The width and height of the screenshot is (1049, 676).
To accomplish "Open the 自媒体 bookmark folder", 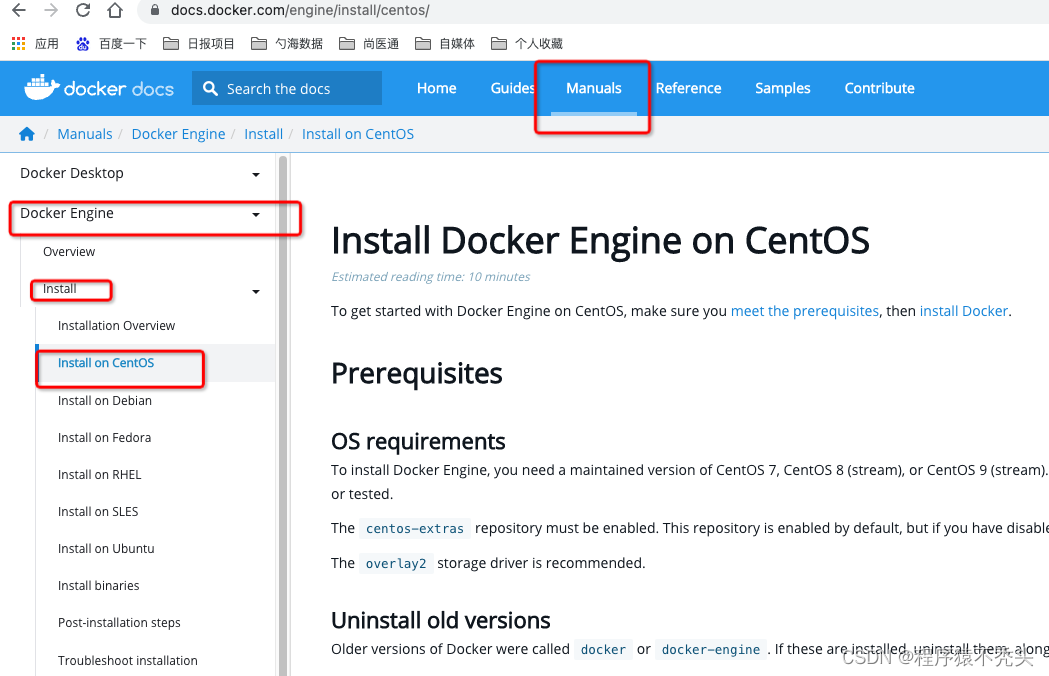I will 446,44.
